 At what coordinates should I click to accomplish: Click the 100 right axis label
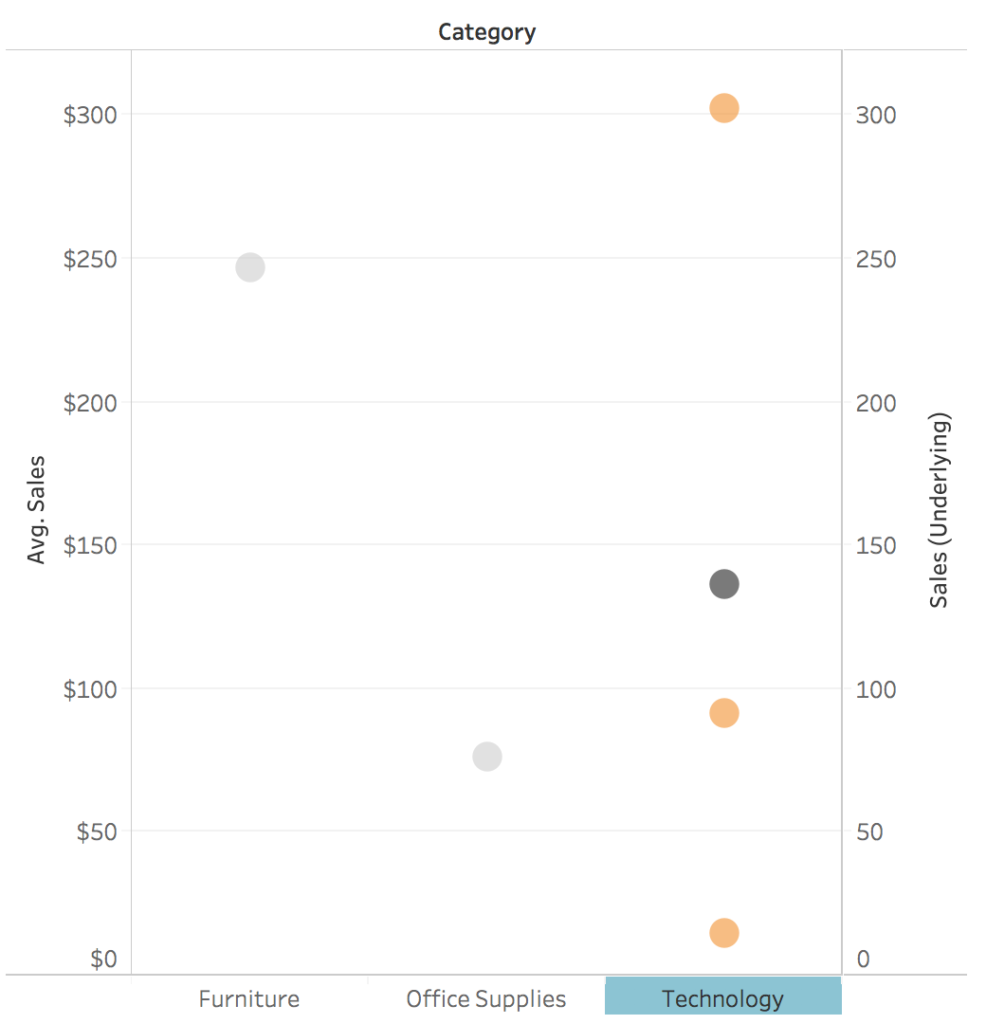click(876, 690)
